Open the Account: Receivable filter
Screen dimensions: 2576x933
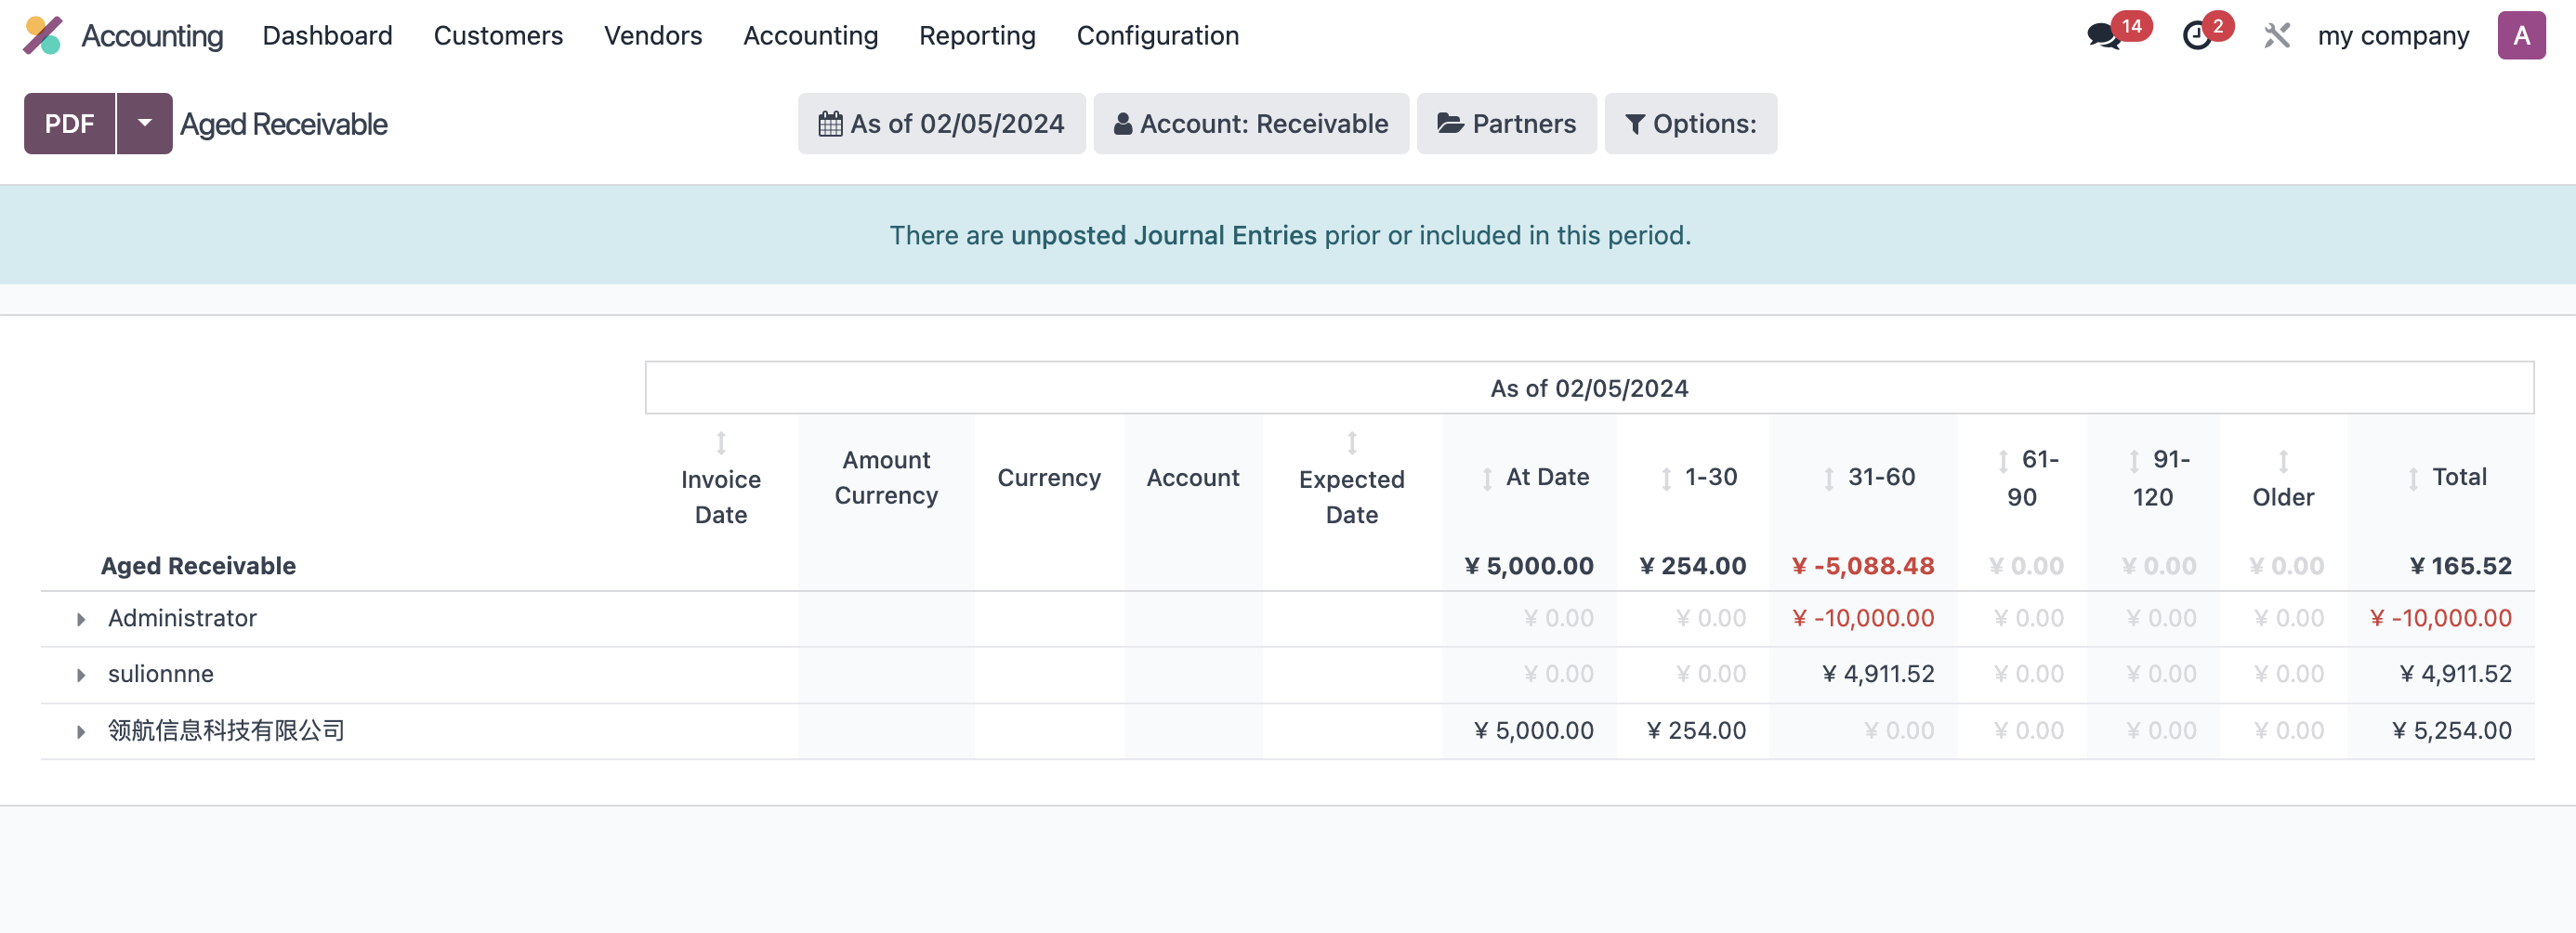click(x=1251, y=123)
